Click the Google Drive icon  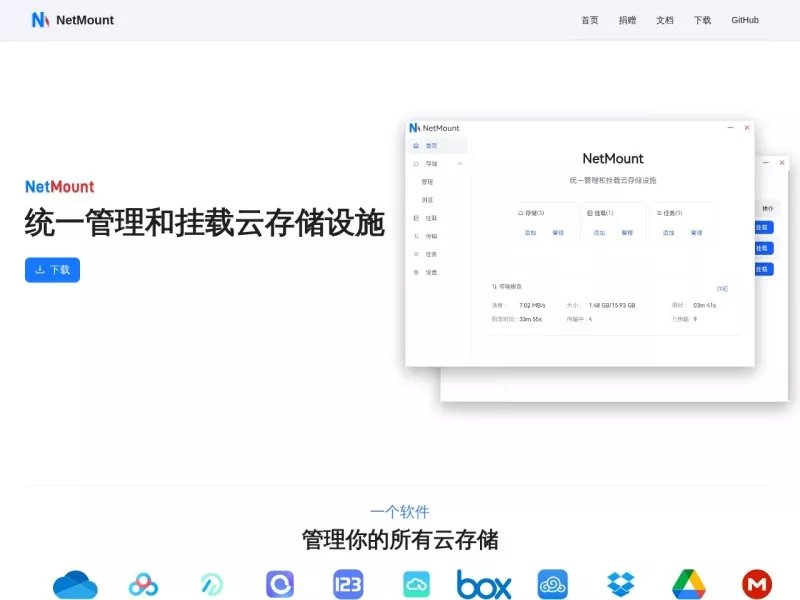[x=689, y=585]
